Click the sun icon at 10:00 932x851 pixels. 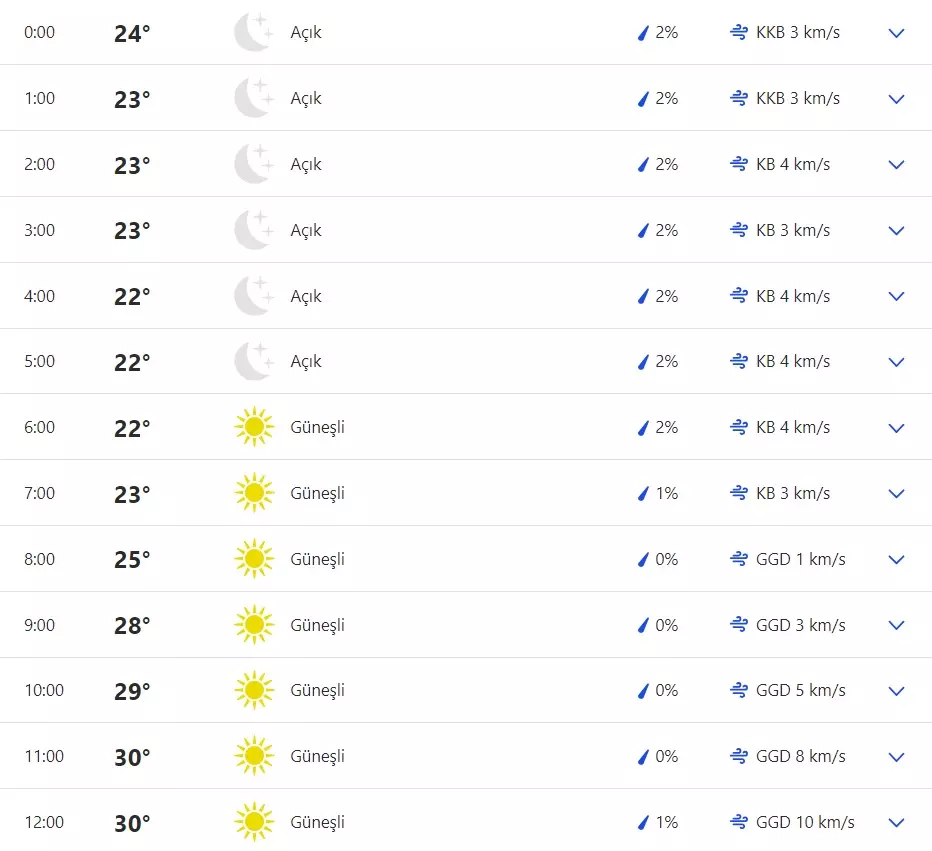[253, 691]
